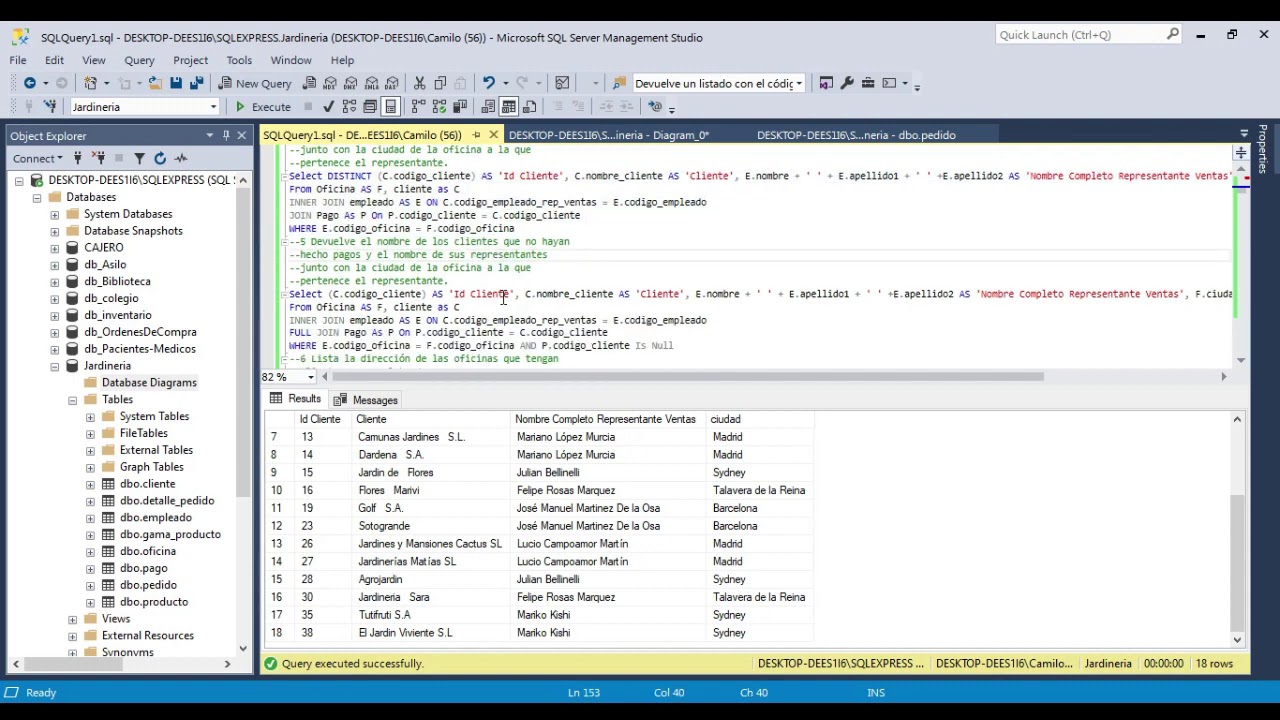
Task: Click Object Explorer Activity Monitor icon
Action: point(181,158)
